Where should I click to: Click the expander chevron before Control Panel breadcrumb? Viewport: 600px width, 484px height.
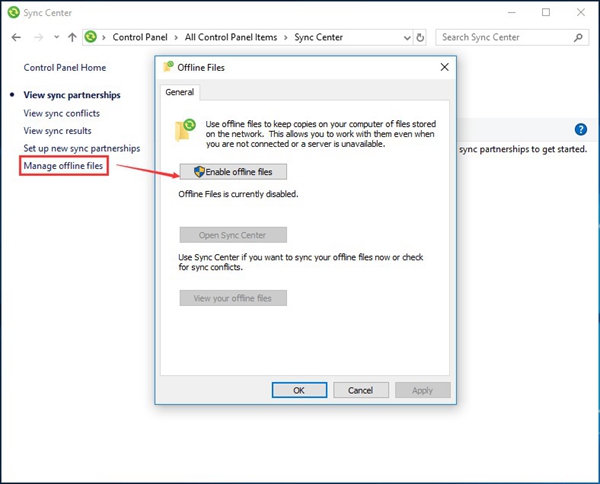point(104,37)
